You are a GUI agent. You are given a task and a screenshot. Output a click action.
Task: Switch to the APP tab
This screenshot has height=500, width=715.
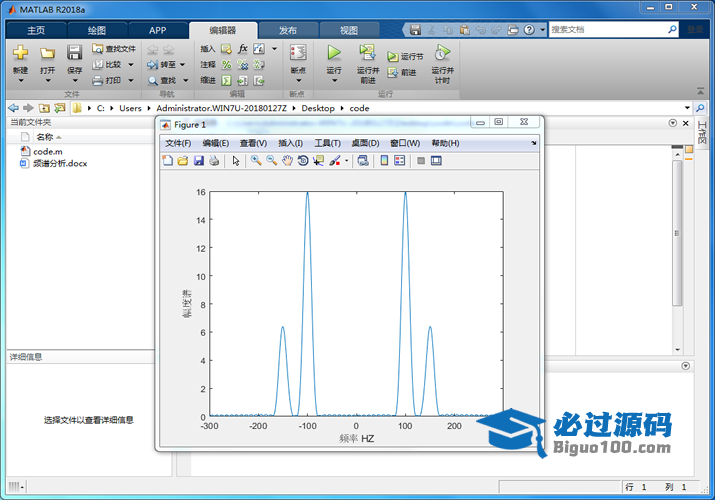coord(157,31)
